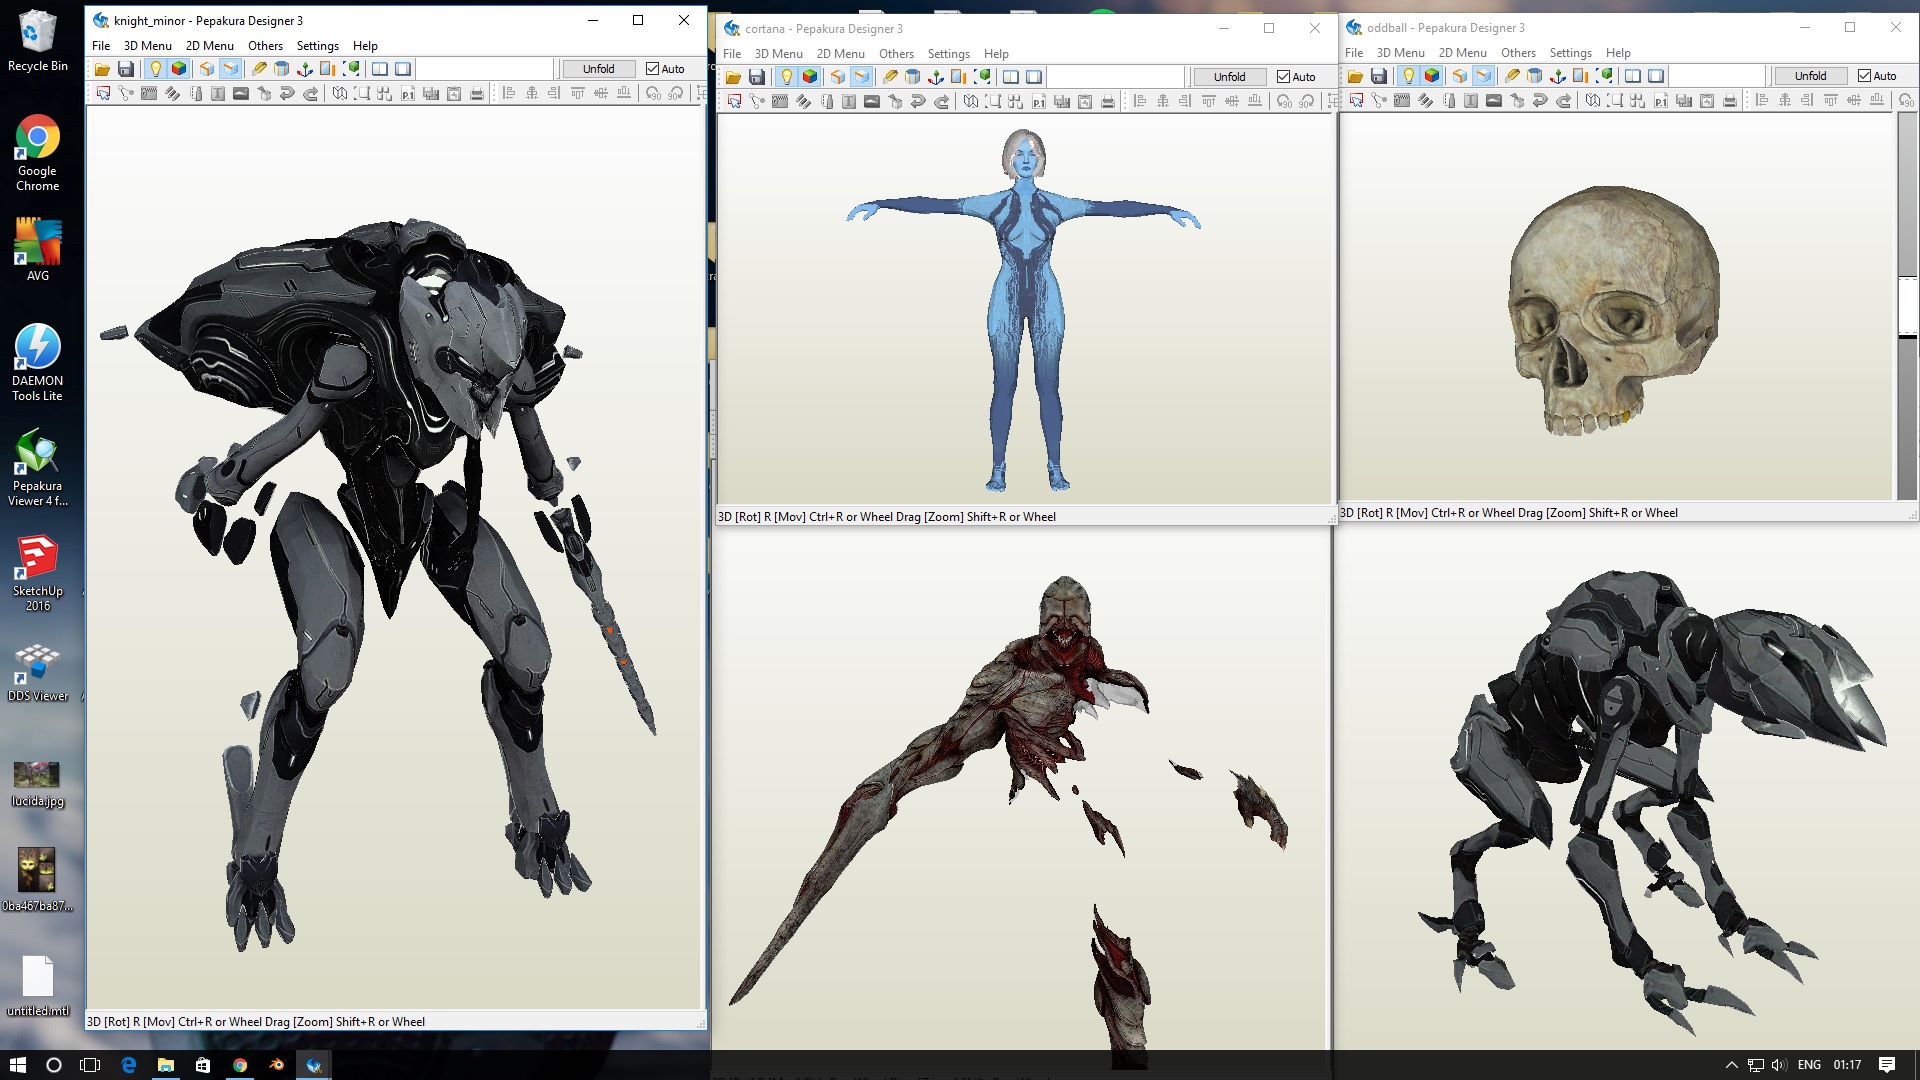1920x1080 pixels.
Task: Click undo arrow icon in cortana toolbar
Action: pos(918,102)
